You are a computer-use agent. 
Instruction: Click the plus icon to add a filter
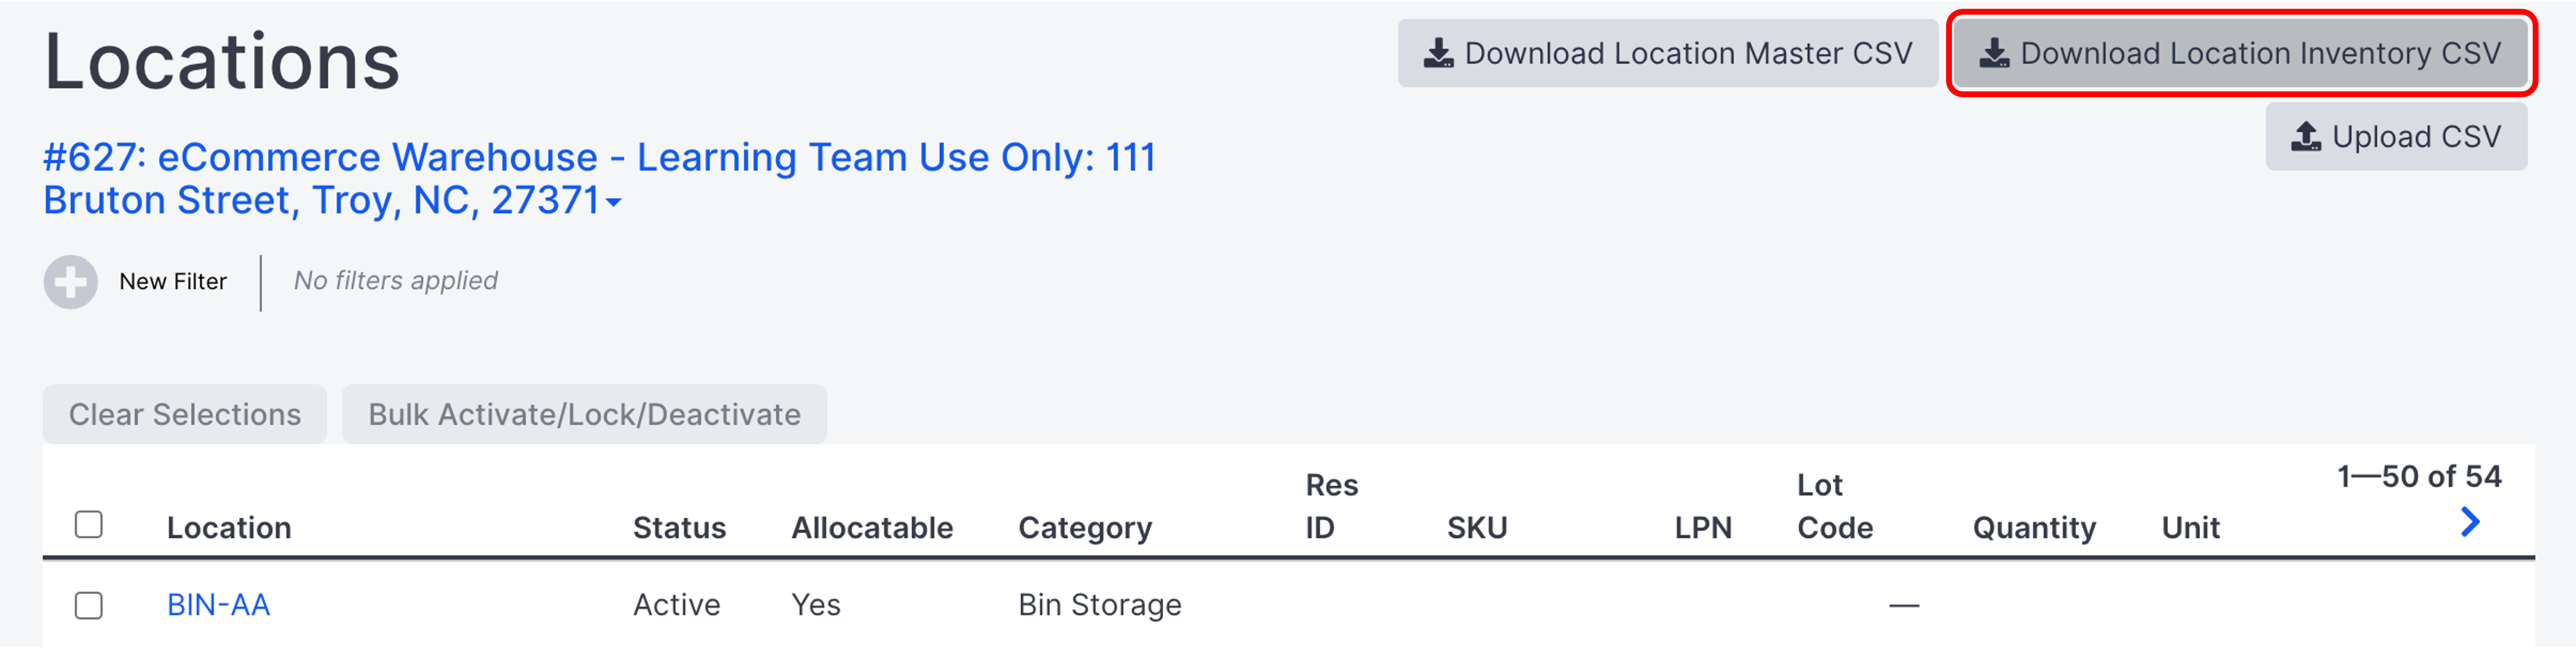tap(71, 282)
